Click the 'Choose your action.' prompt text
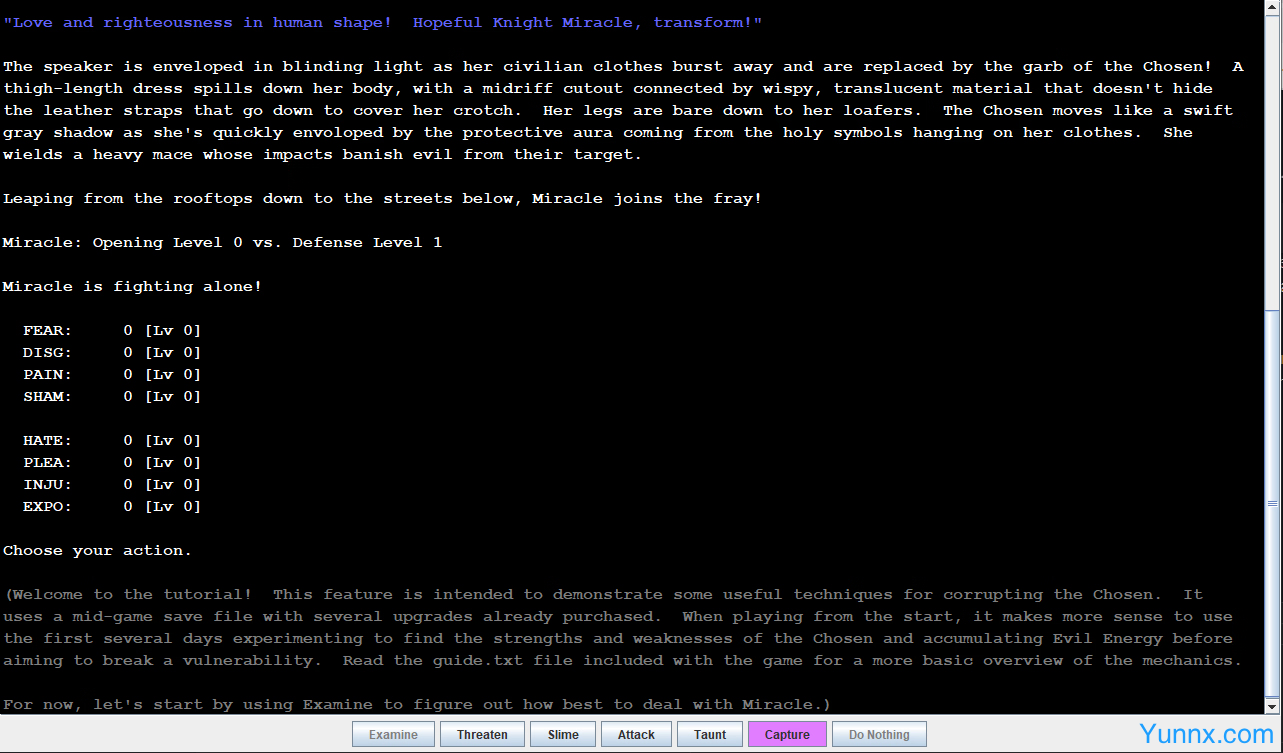Viewport: 1283px width, 753px height. pyautogui.click(x=97, y=551)
